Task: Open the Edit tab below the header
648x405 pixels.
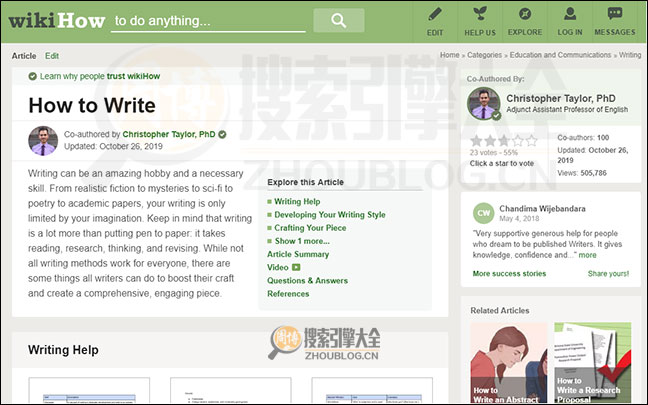Action: [x=52, y=56]
